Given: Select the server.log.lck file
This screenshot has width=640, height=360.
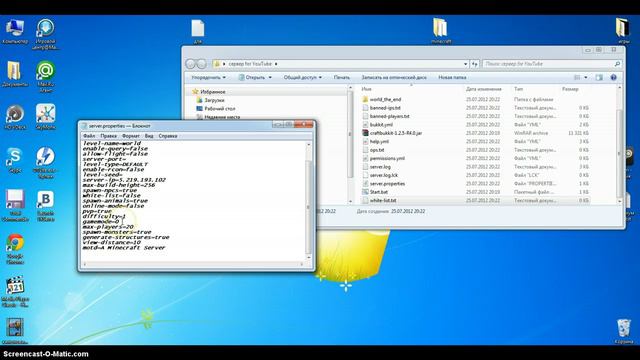Looking at the screenshot, I should (384, 175).
